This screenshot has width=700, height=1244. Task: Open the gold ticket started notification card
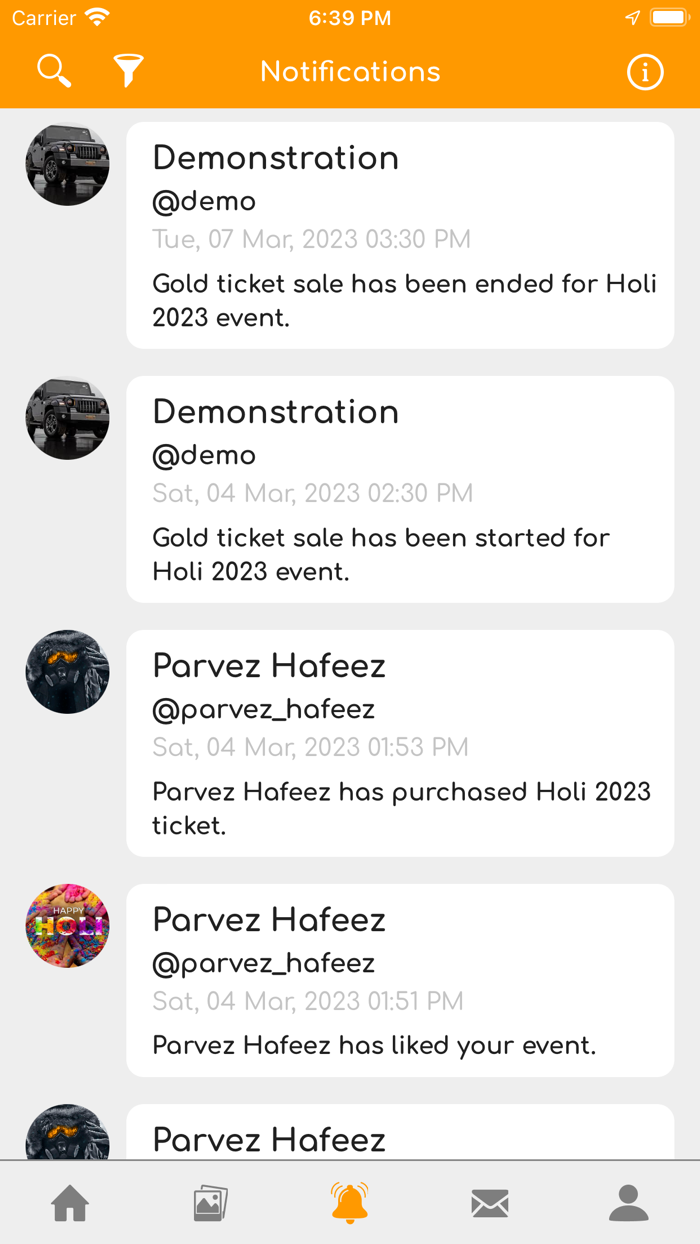400,489
